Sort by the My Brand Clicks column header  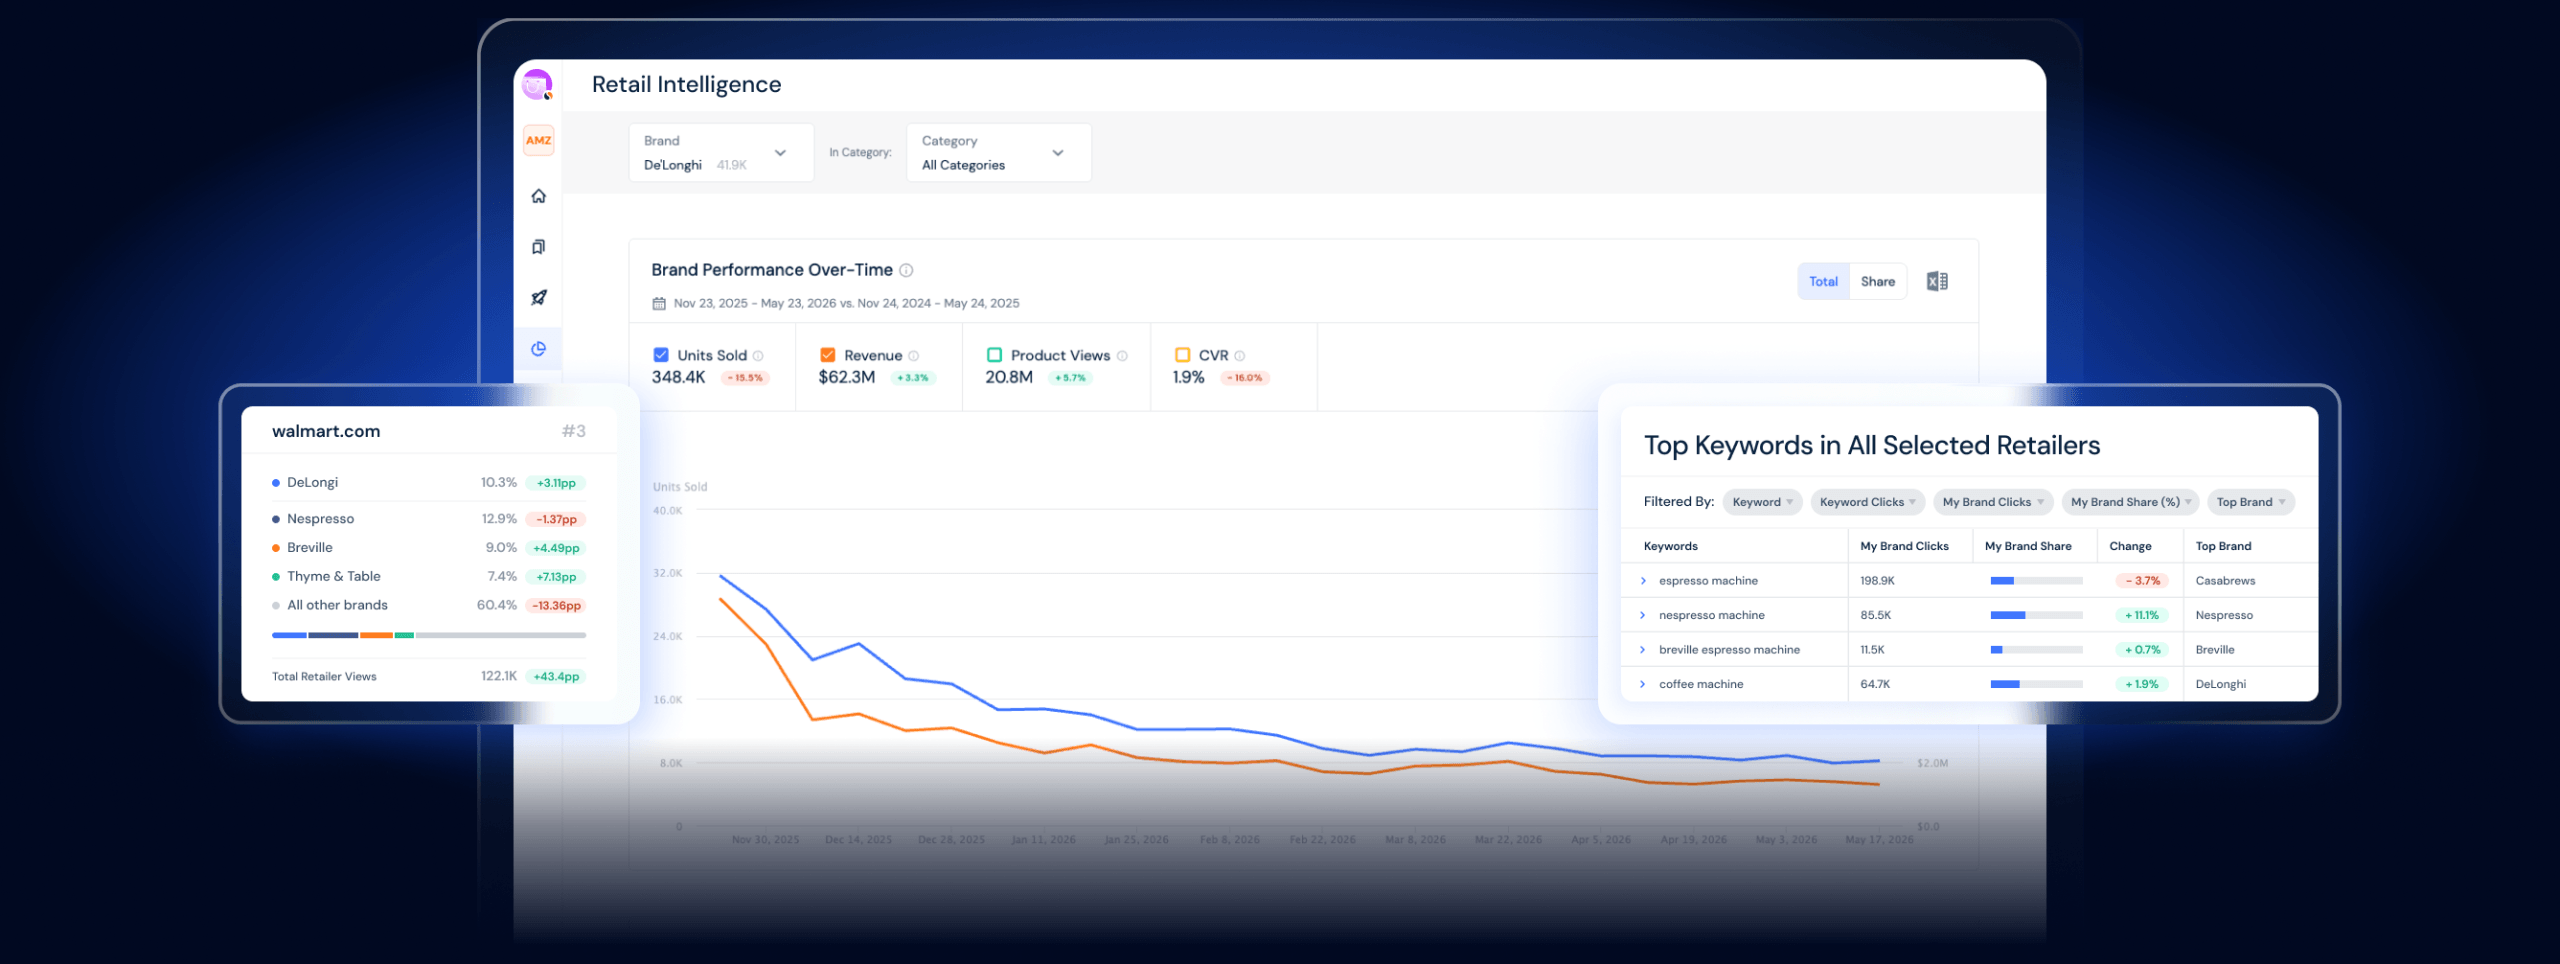click(1904, 546)
